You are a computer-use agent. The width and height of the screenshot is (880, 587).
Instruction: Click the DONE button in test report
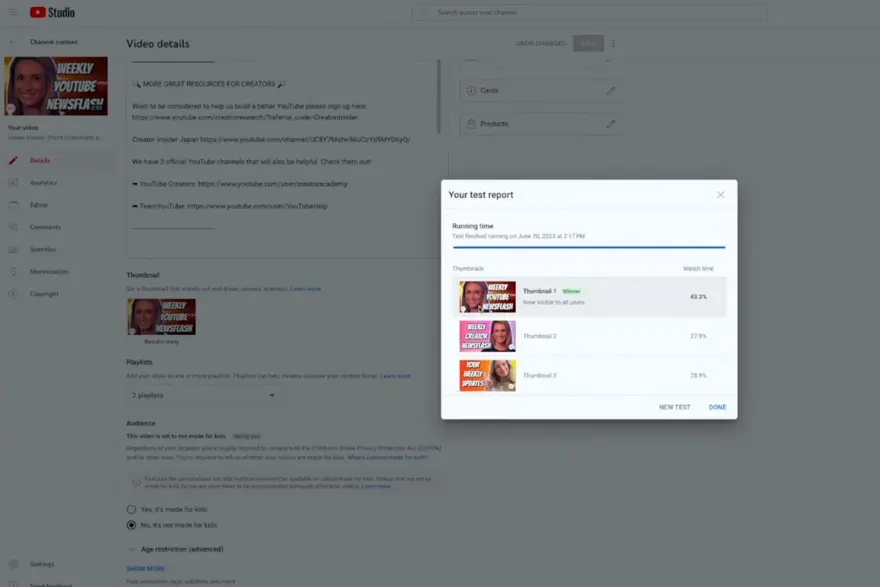717,407
